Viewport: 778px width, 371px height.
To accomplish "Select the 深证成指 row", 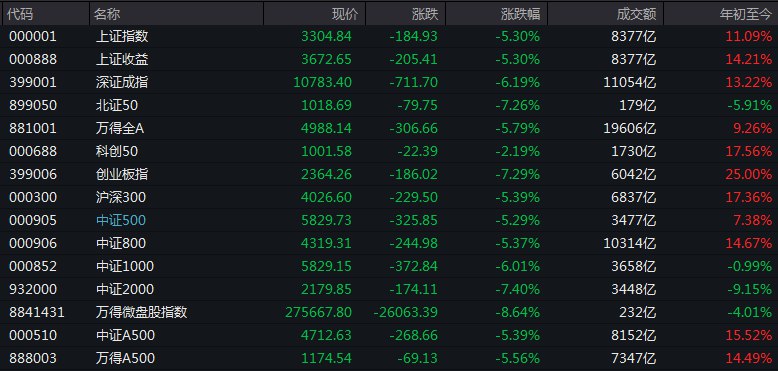I will click(x=389, y=82).
